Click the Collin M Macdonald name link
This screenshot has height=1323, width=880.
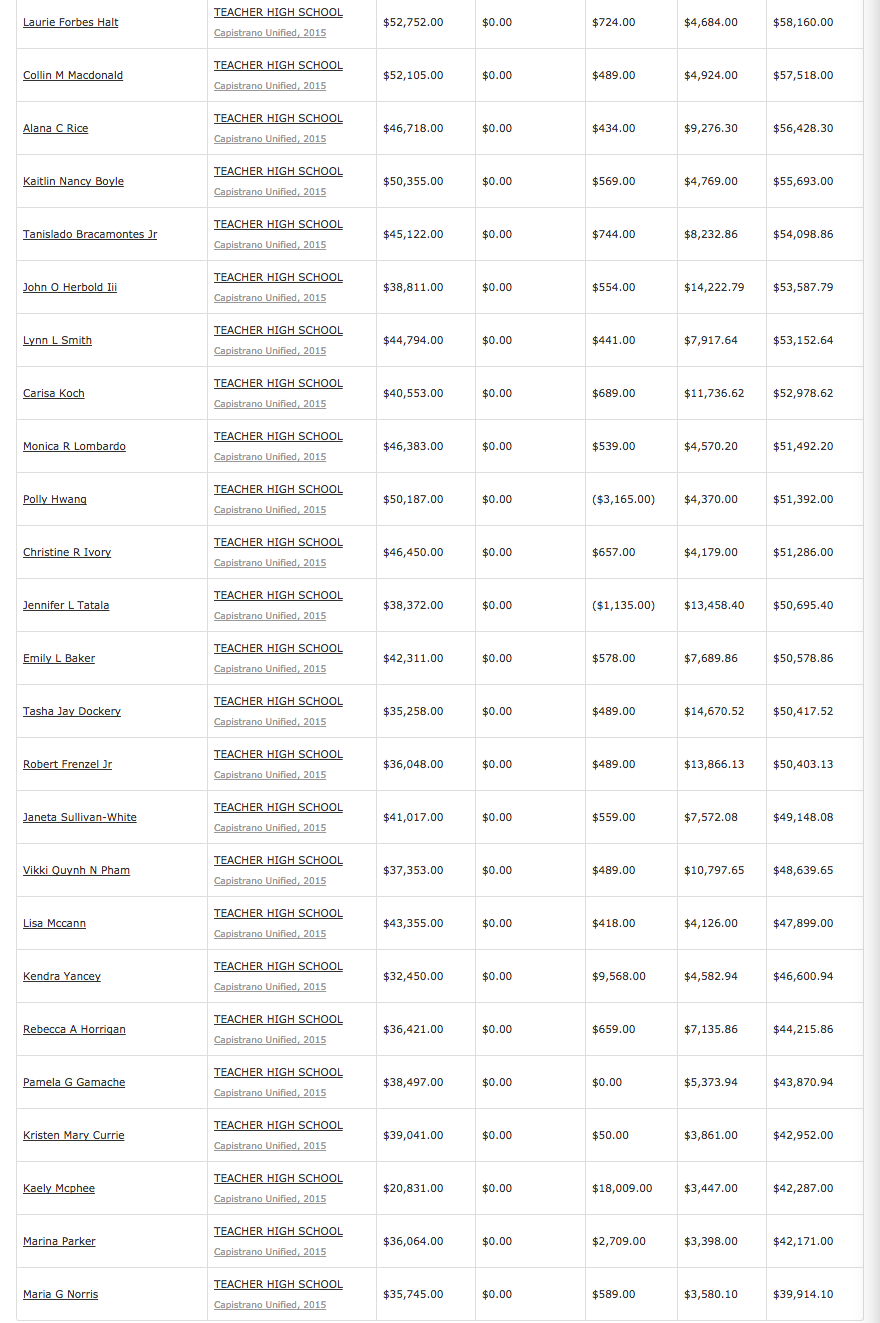(x=73, y=75)
